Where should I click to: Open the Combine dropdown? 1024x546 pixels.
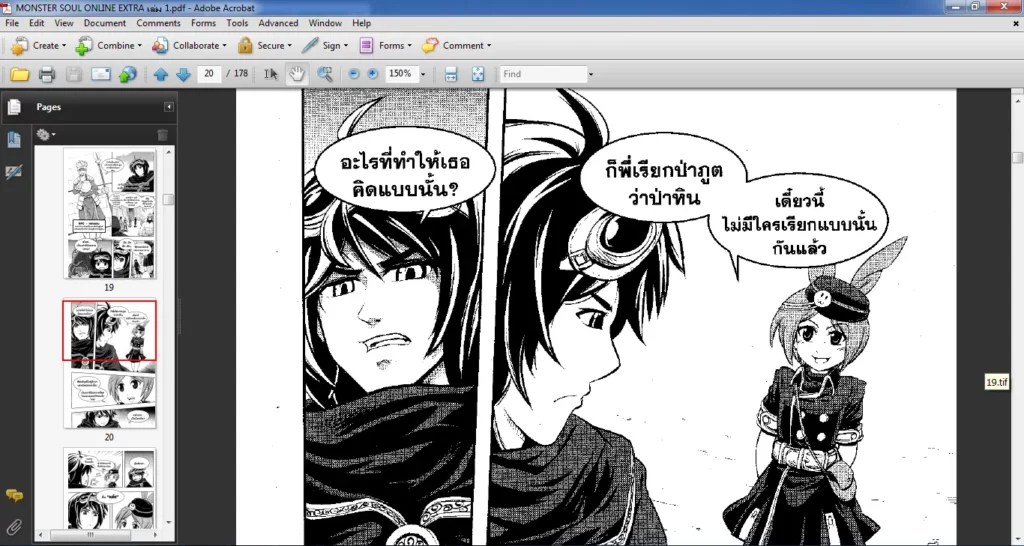tap(109, 46)
